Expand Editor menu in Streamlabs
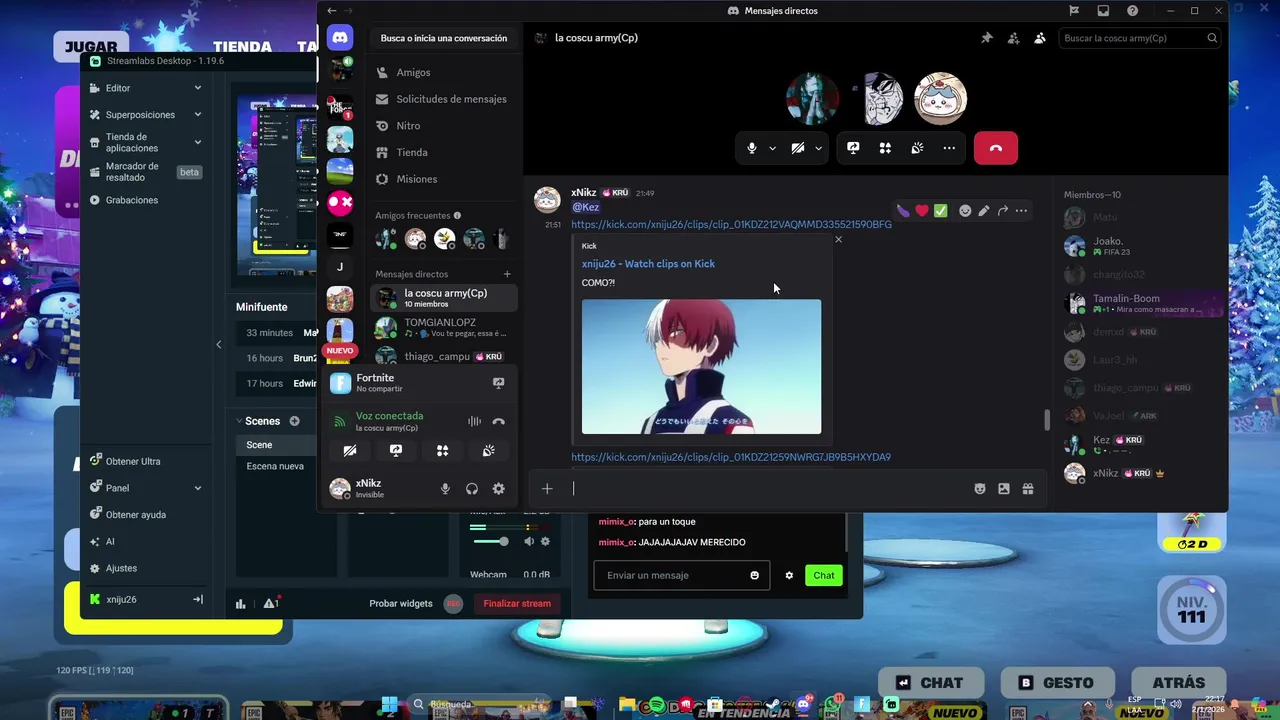1280x720 pixels. pyautogui.click(x=146, y=88)
